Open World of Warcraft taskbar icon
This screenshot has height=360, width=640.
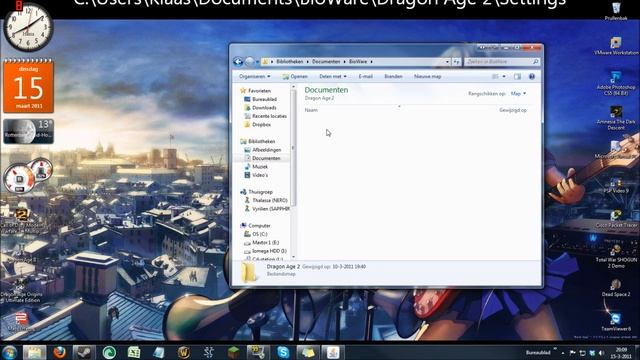[x=184, y=352]
